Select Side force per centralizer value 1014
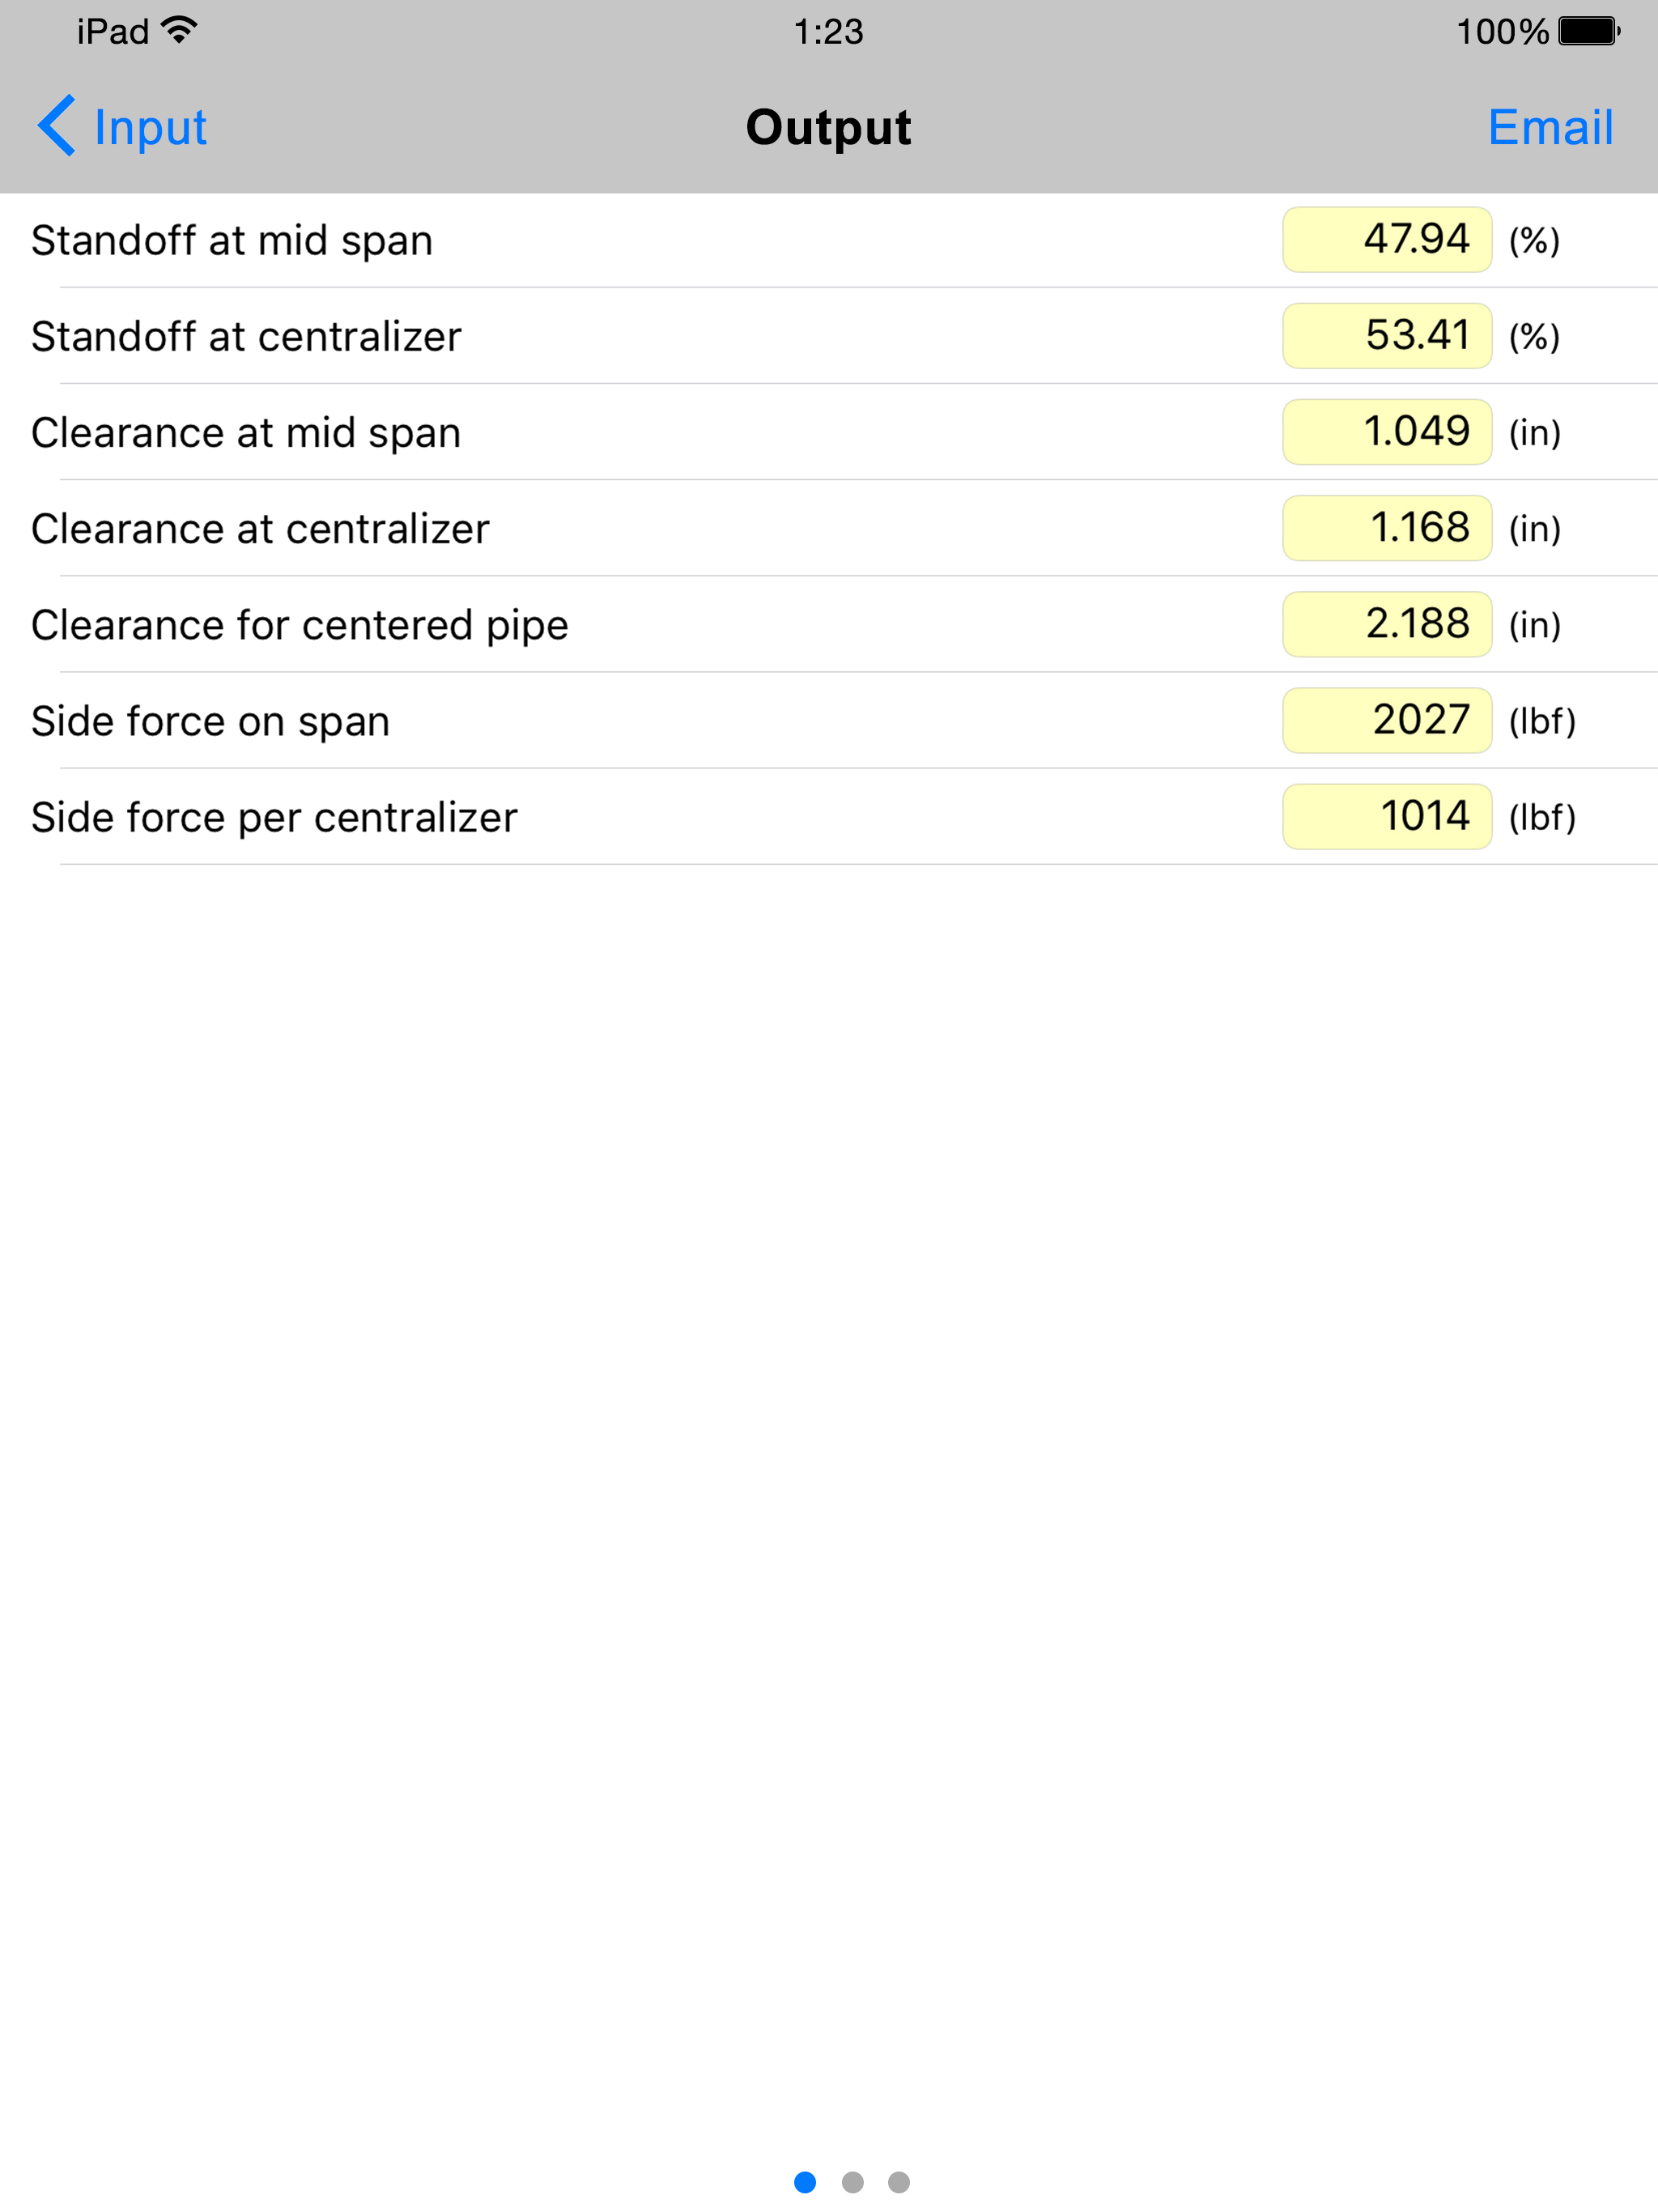Image resolution: width=1658 pixels, height=2212 pixels. (x=1387, y=816)
